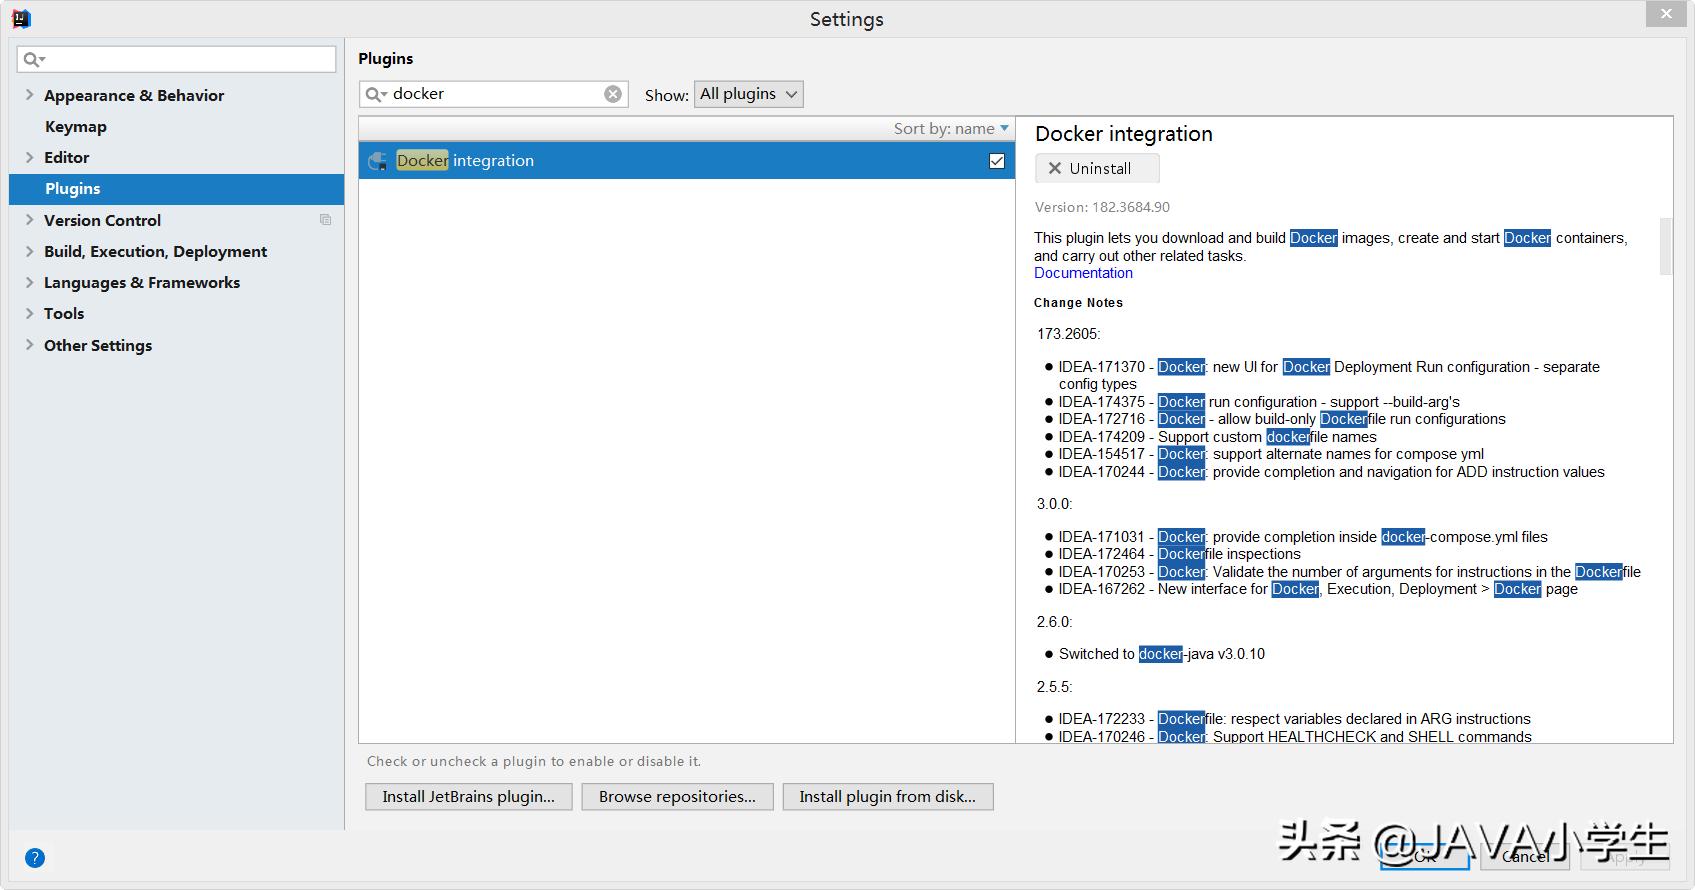Uncheck the Docker integration plugin checkbox

coord(996,161)
